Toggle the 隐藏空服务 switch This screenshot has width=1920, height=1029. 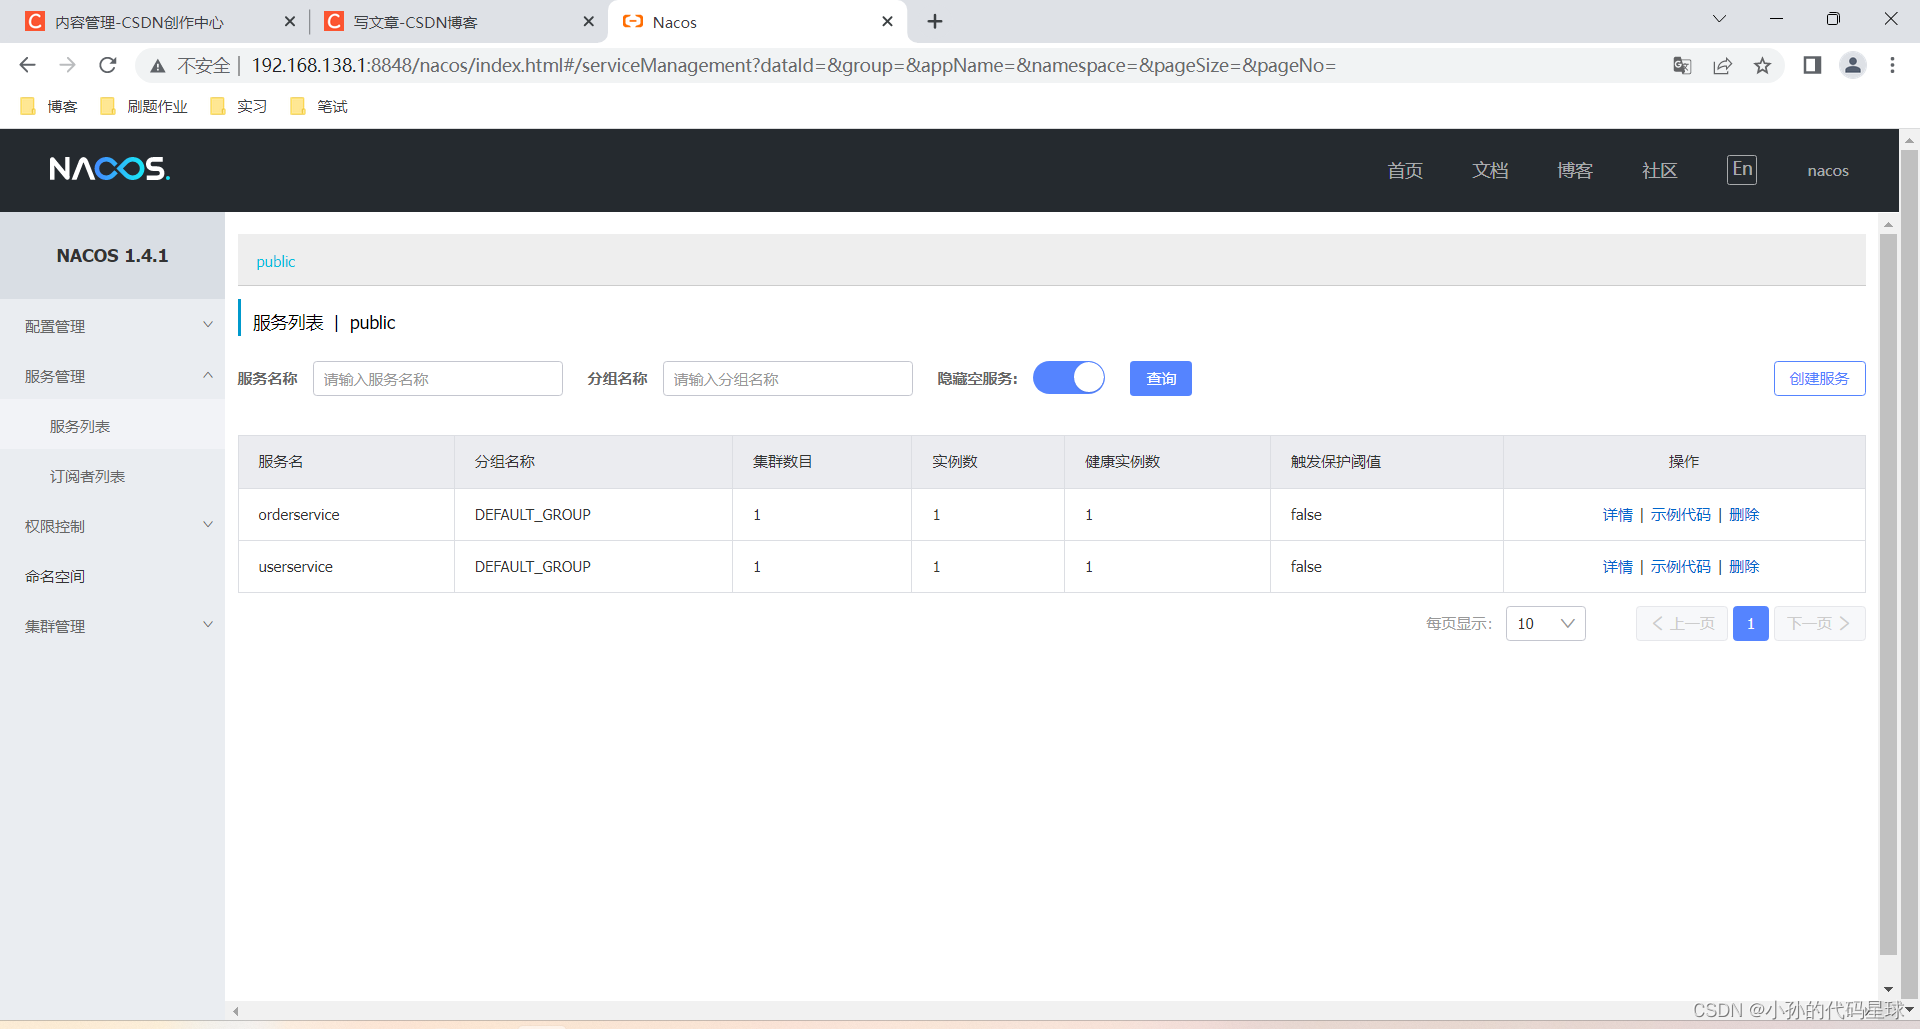[x=1068, y=378]
